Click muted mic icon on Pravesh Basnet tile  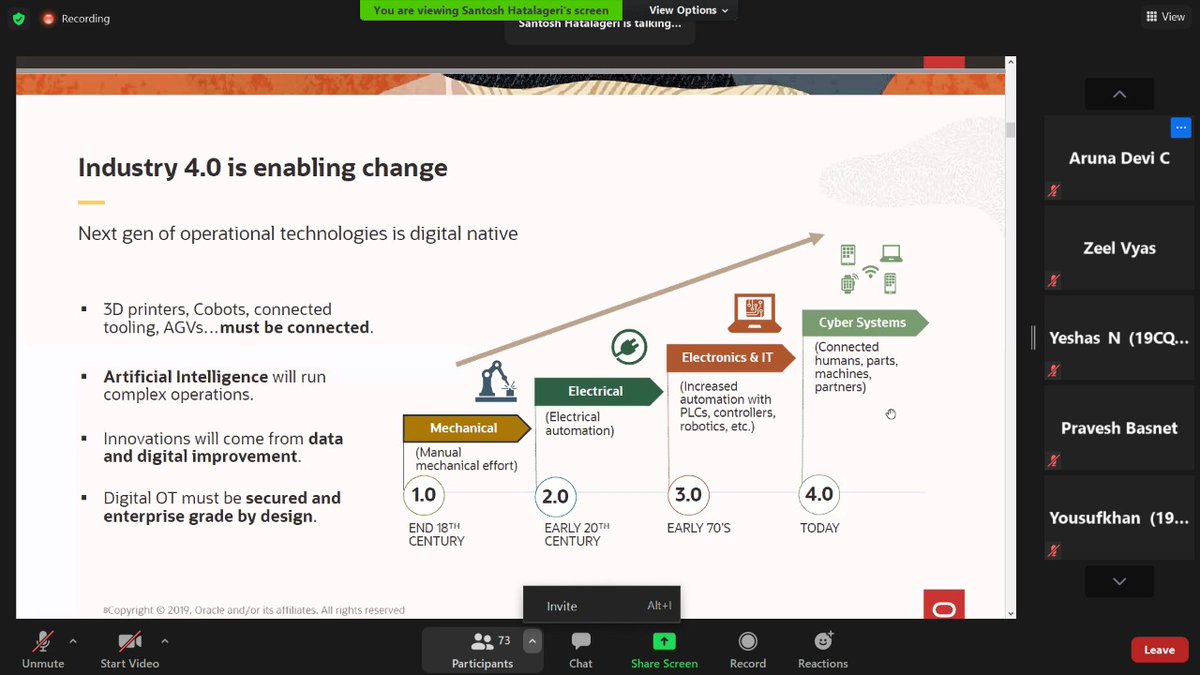(1054, 460)
